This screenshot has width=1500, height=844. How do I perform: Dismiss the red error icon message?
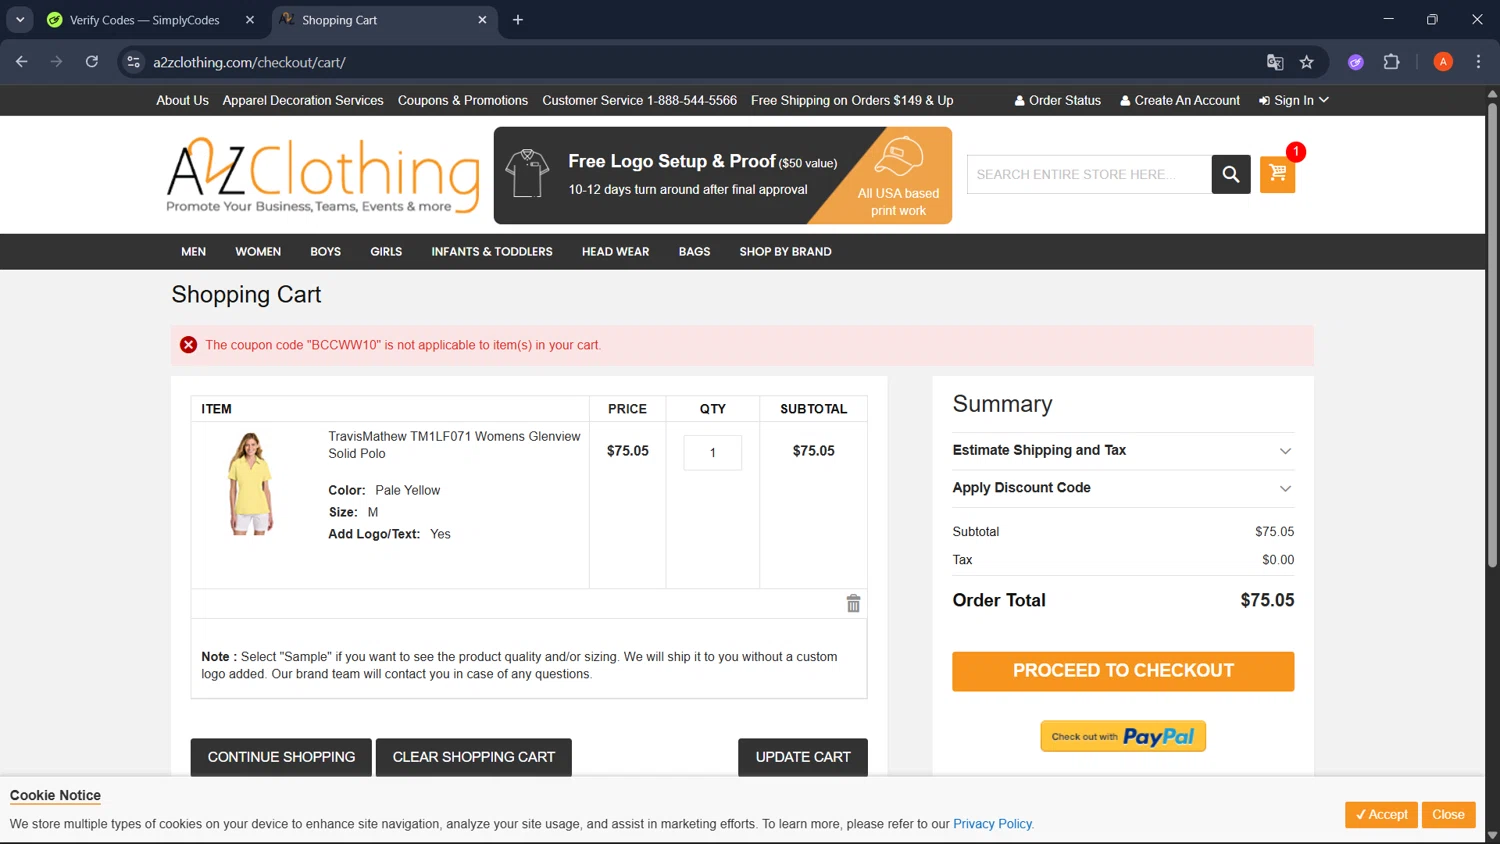[x=188, y=345]
